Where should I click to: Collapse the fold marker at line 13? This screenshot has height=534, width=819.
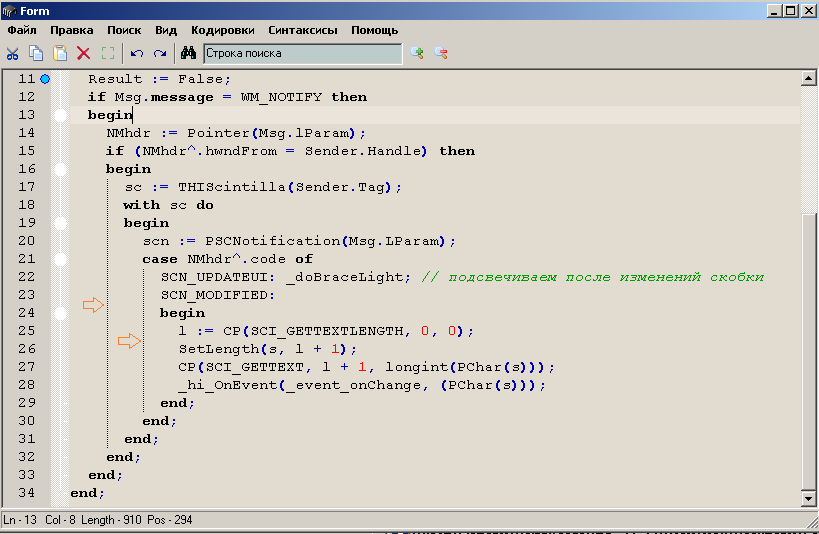click(60, 115)
